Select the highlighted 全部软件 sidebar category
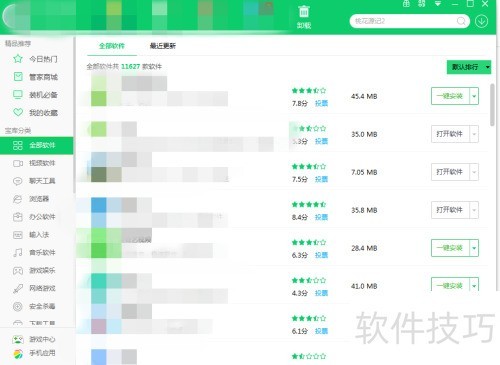The height and width of the screenshot is (365, 500). tap(37, 145)
